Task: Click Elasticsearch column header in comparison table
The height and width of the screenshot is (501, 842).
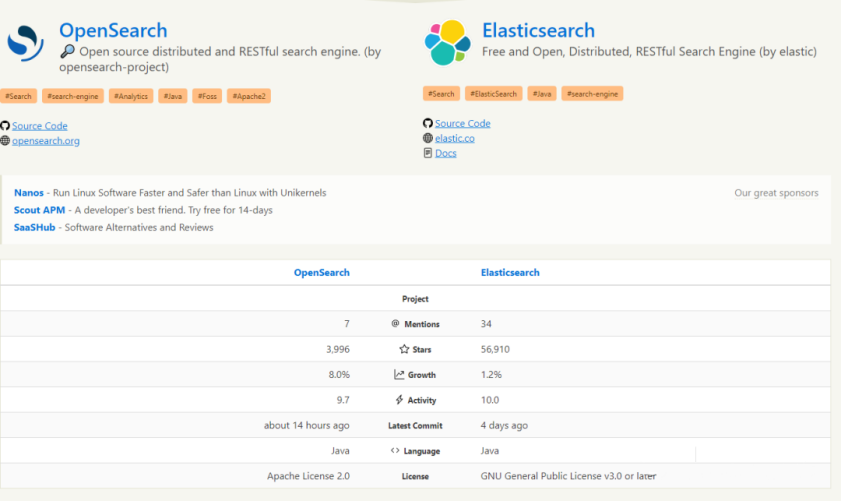Action: pos(510,272)
